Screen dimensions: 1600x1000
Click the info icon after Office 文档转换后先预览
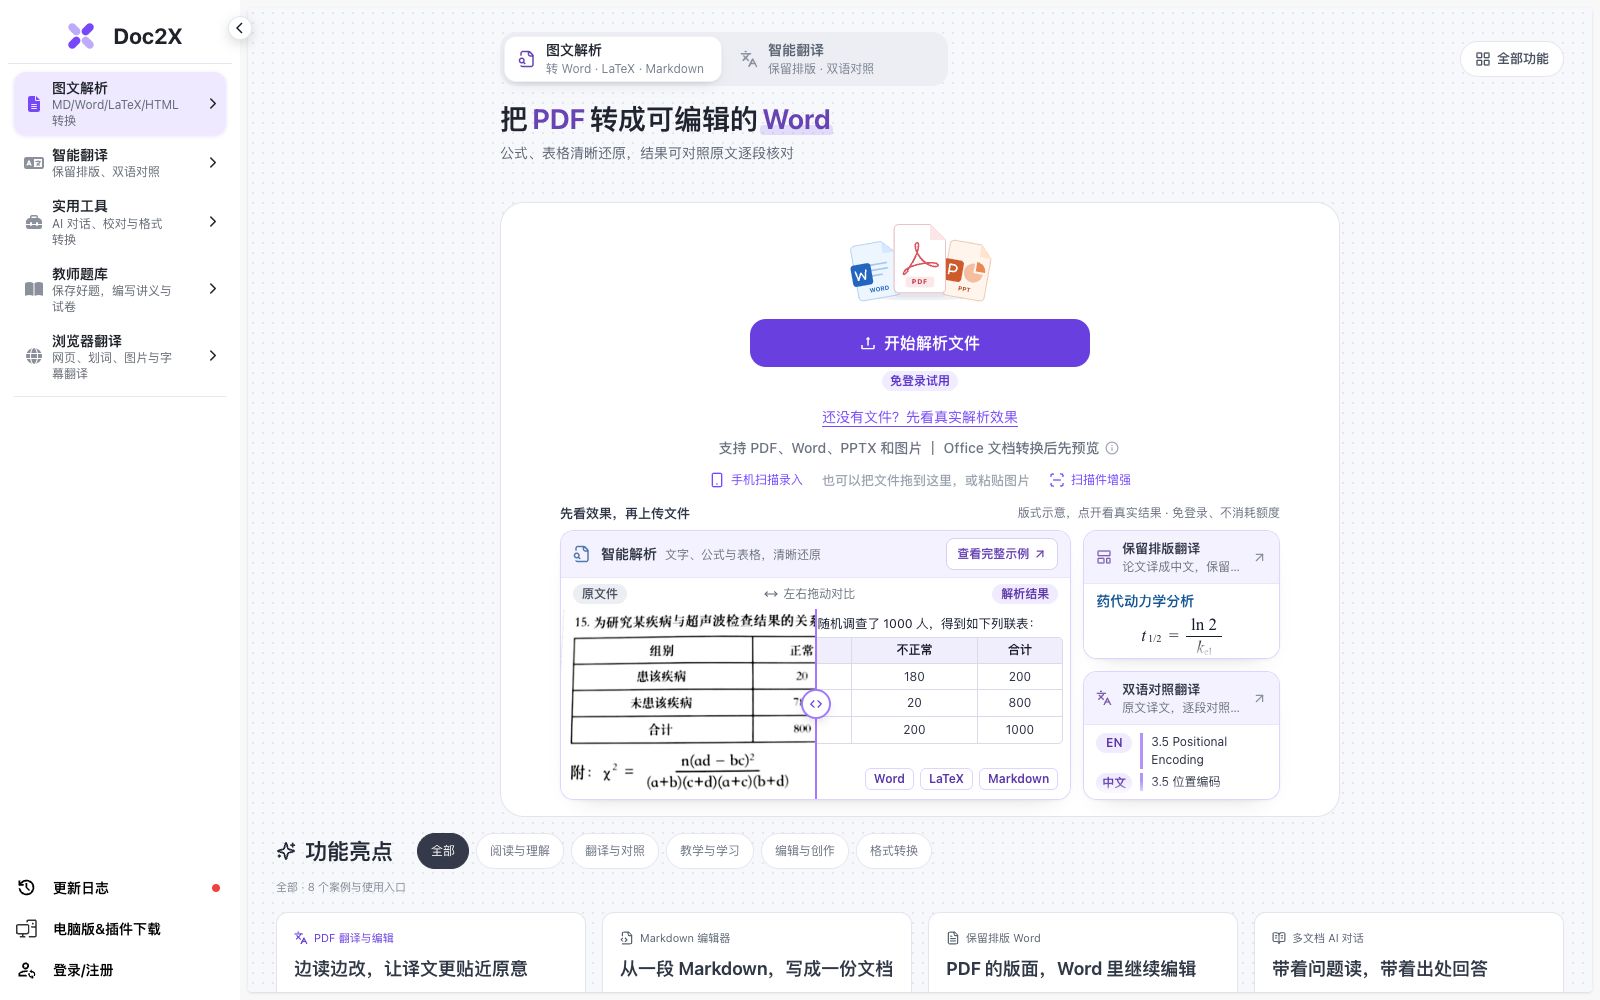[1112, 448]
